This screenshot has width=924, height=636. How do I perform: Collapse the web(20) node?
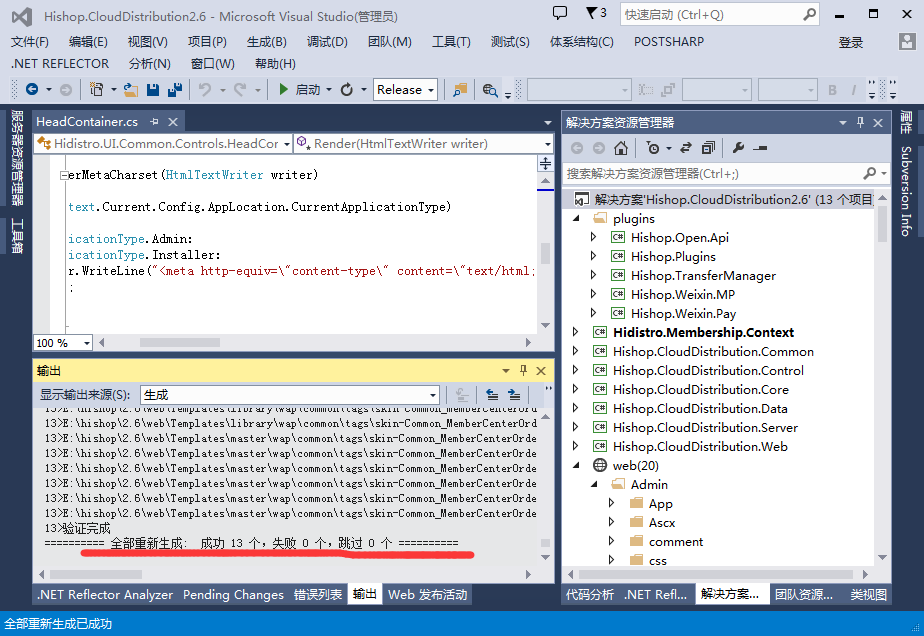click(x=576, y=465)
